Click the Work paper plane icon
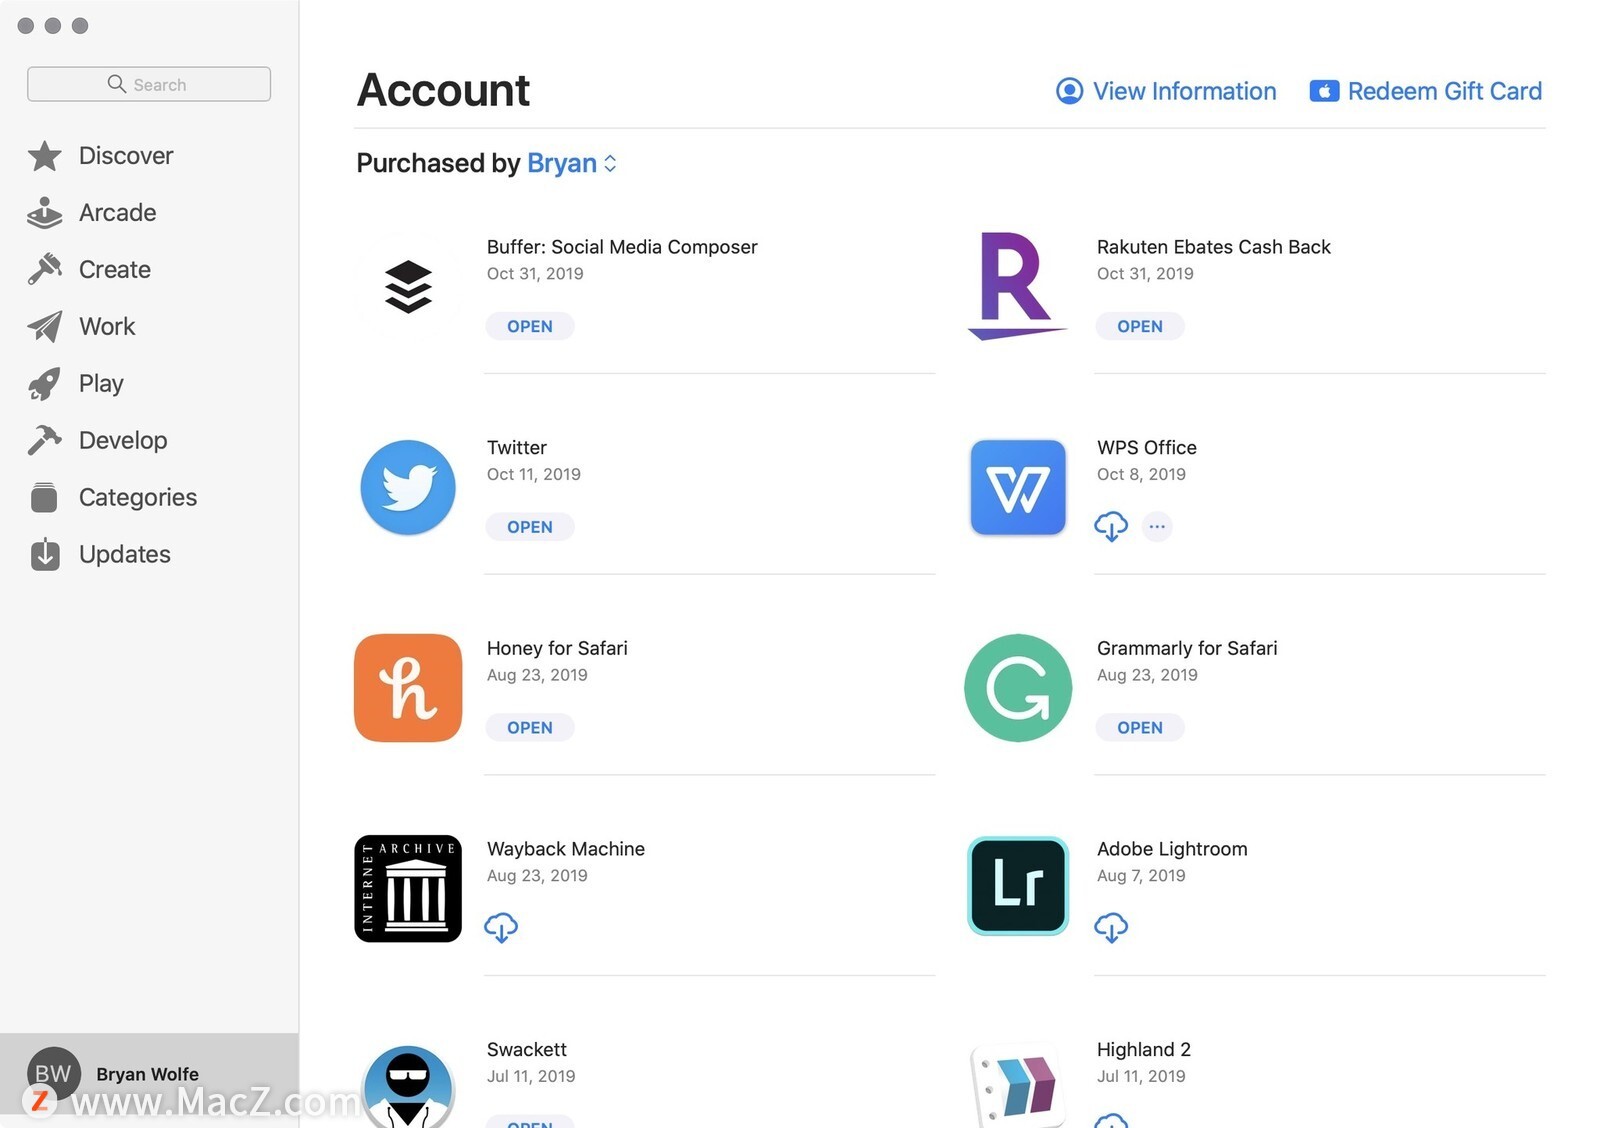Image resolution: width=1600 pixels, height=1128 pixels. pyautogui.click(x=44, y=327)
